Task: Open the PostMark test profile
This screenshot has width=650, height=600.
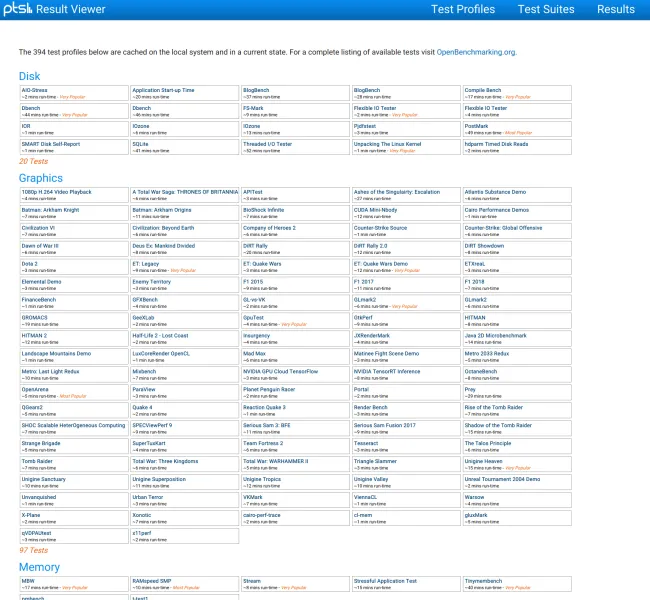Action: pos(517,129)
